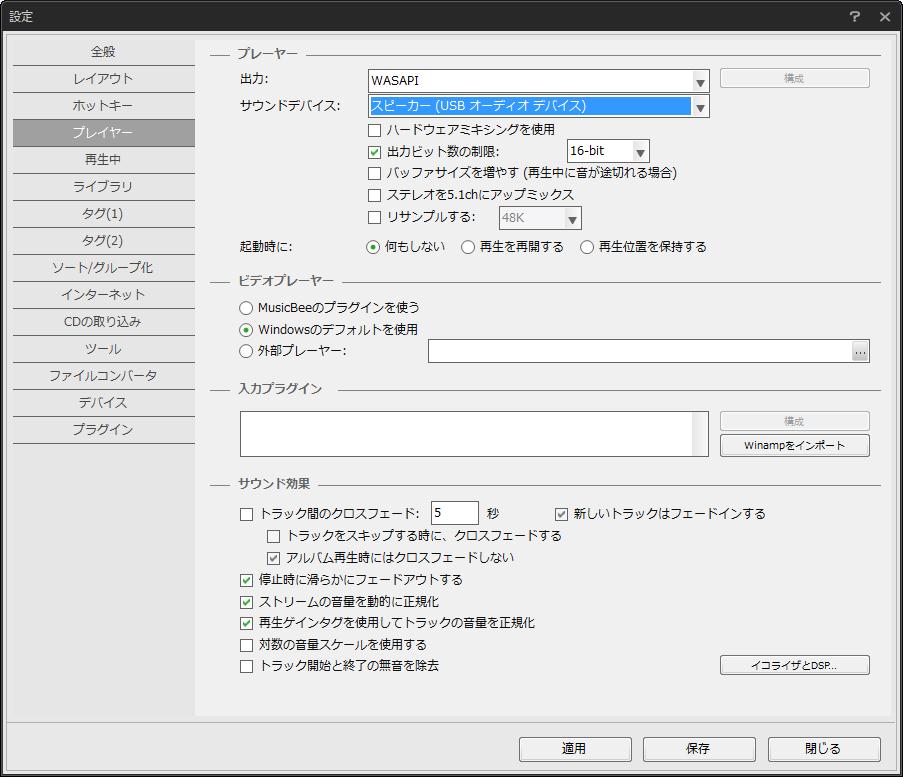Uncheck 停止時に滑らかにフェードアウトする
The height and width of the screenshot is (777, 903).
point(246,580)
